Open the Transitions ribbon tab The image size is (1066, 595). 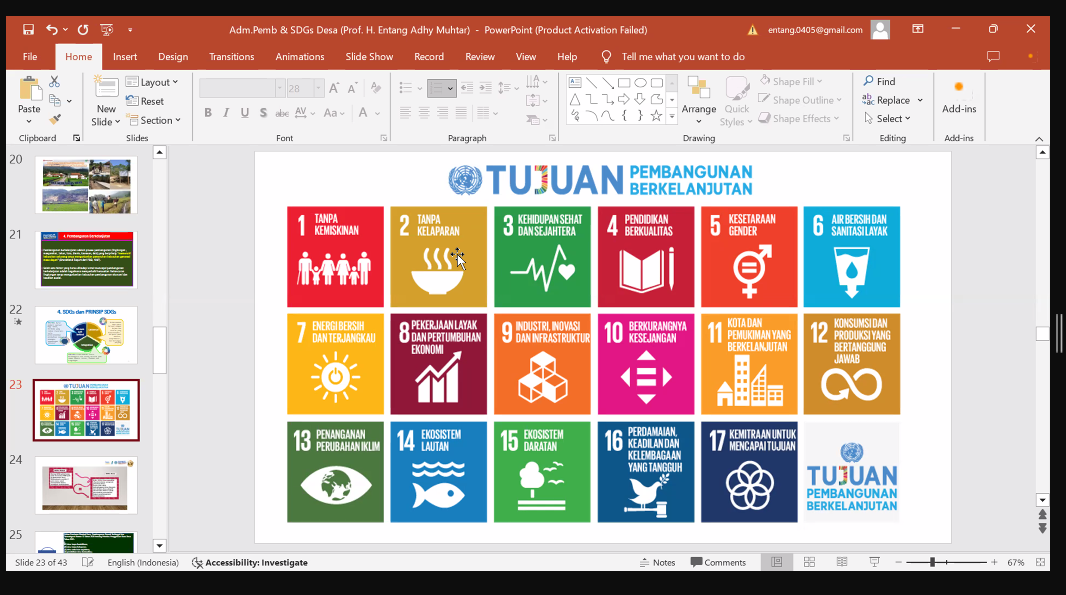click(x=231, y=57)
